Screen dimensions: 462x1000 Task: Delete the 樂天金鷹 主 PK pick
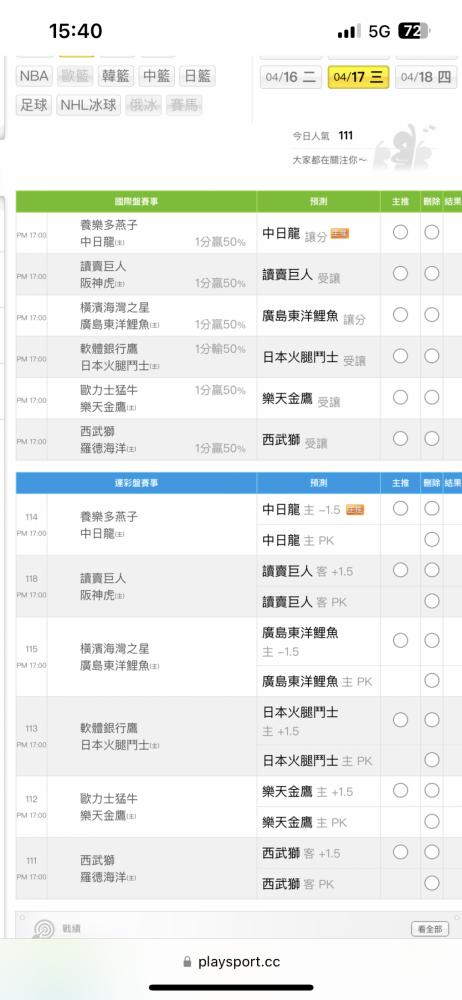(x=432, y=822)
